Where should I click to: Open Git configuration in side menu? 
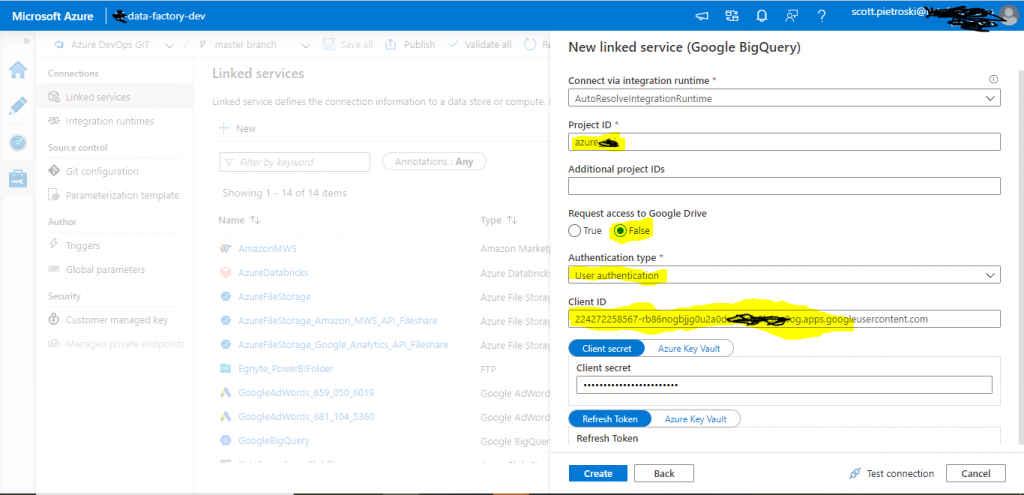point(102,171)
